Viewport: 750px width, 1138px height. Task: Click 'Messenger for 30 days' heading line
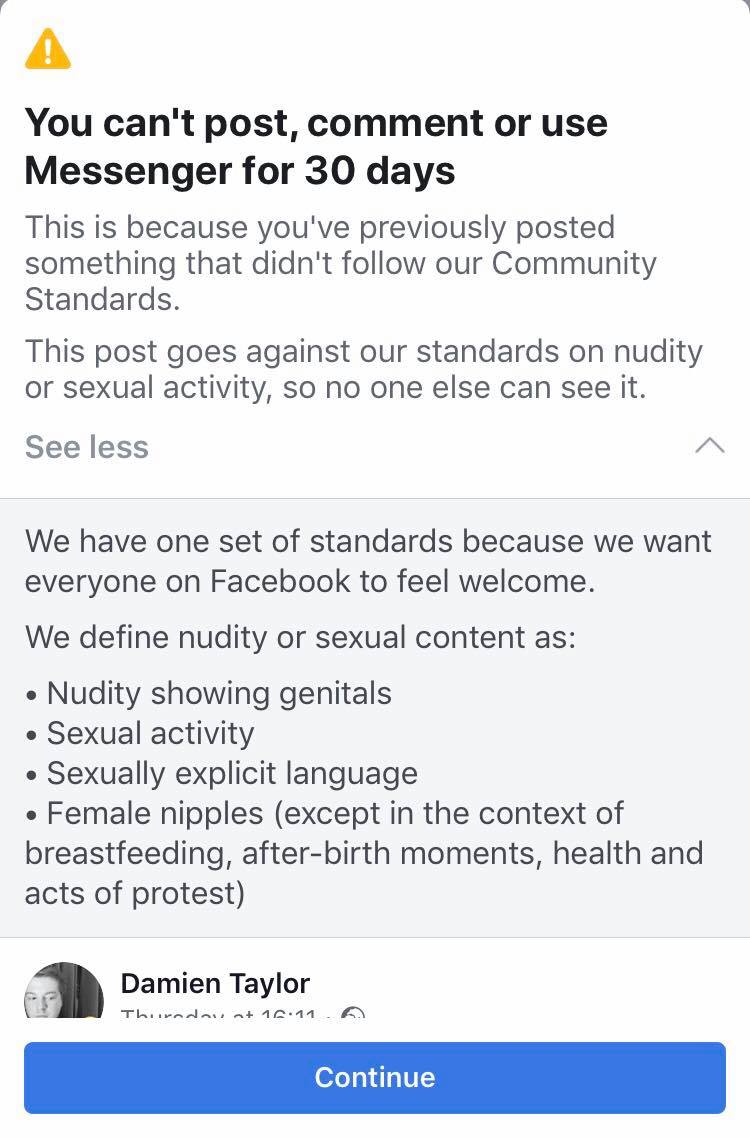[240, 171]
